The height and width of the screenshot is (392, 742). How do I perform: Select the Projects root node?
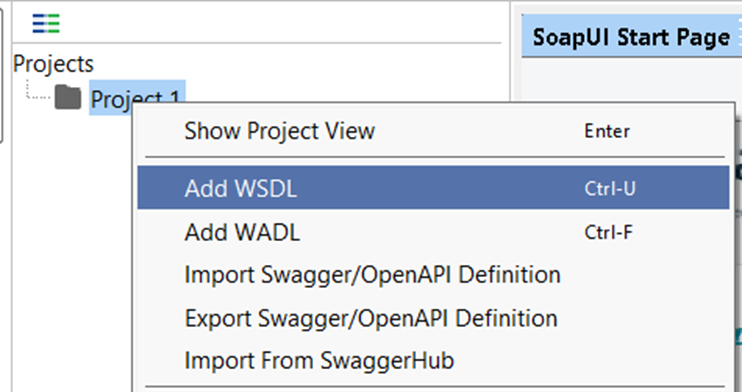(53, 63)
